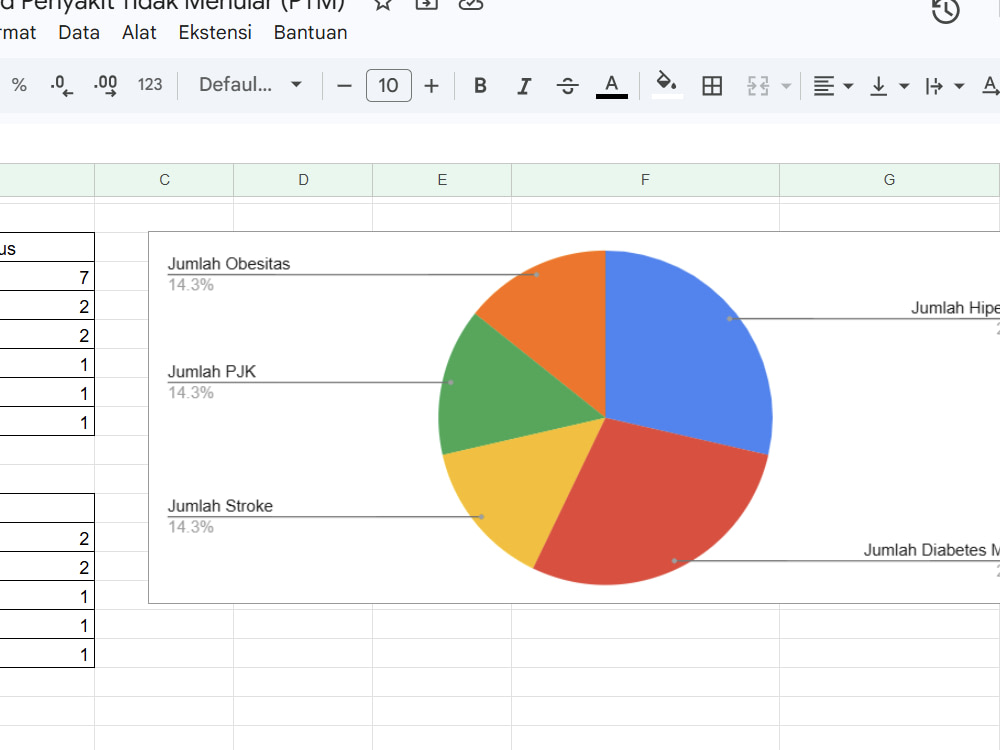Click the move to folder icon
Screen dimensions: 1000x750
click(427, 4)
